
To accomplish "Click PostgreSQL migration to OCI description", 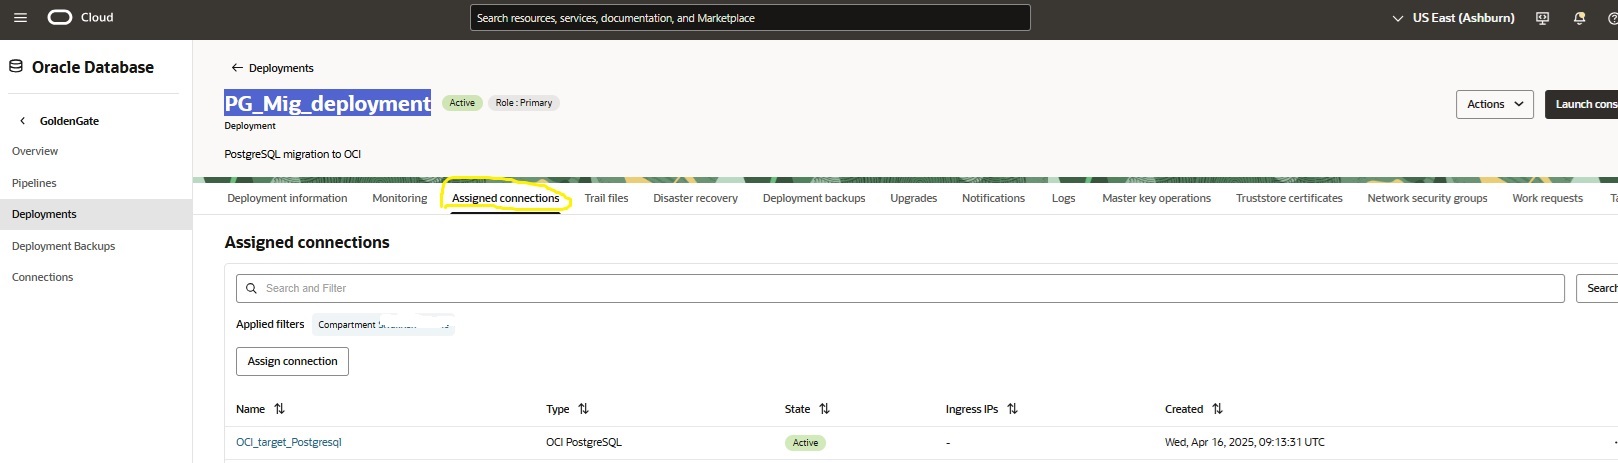I will tap(293, 154).
